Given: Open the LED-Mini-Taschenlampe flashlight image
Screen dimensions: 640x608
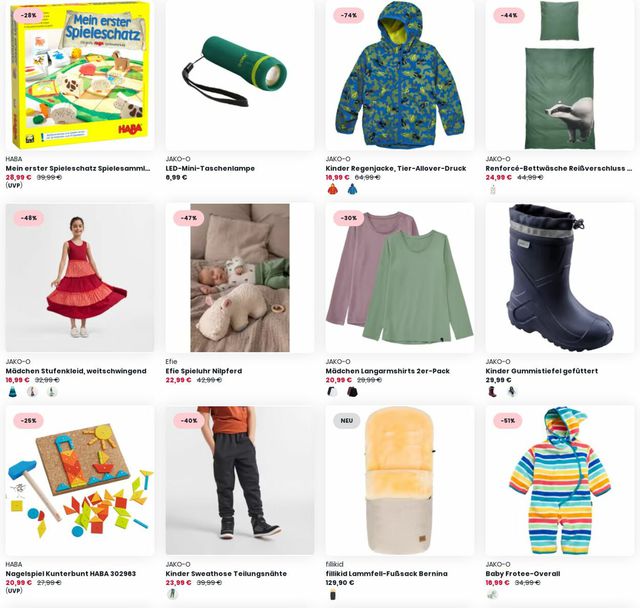Looking at the screenshot, I should 240,75.
